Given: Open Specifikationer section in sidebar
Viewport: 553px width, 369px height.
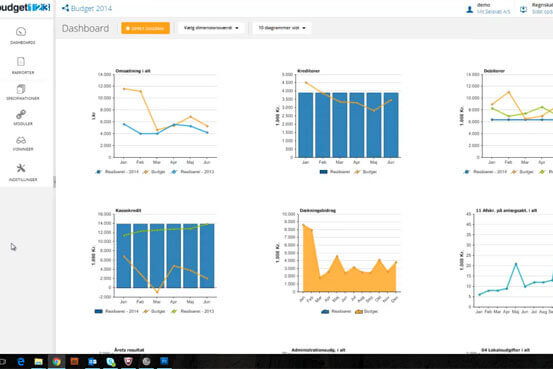Looking at the screenshot, I should [x=22, y=92].
